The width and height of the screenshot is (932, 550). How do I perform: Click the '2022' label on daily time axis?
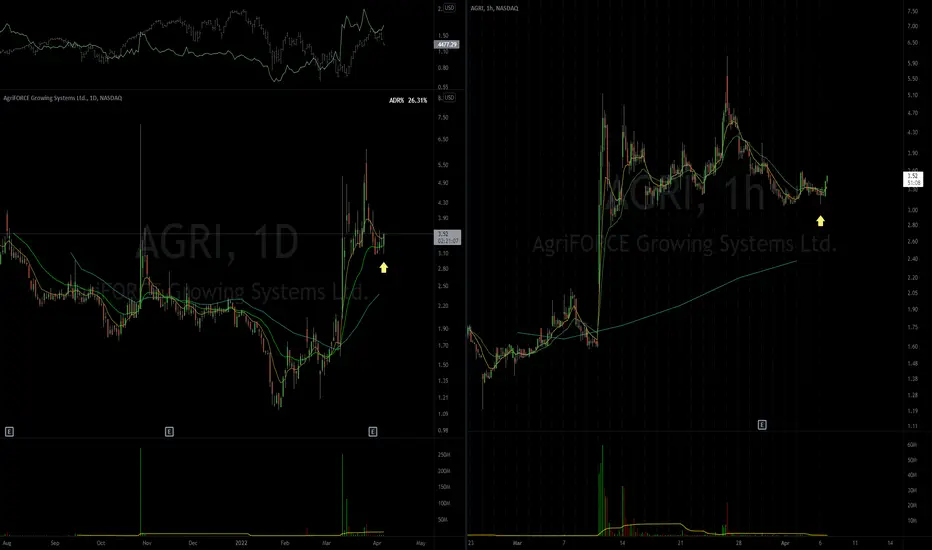(x=241, y=543)
